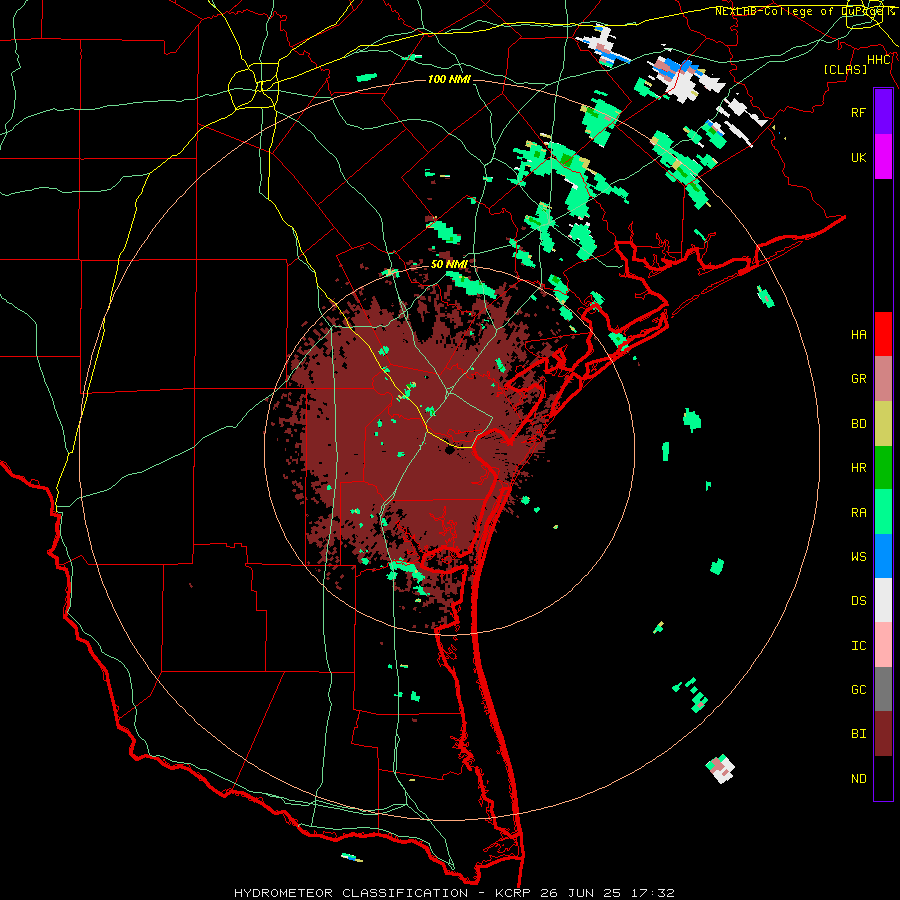This screenshot has width=900, height=900.
Task: Click the UK legend label
Action: coord(859,157)
